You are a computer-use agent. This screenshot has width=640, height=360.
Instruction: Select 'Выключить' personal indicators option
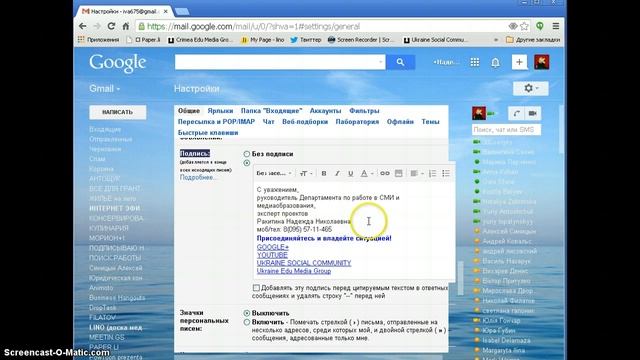(247, 313)
